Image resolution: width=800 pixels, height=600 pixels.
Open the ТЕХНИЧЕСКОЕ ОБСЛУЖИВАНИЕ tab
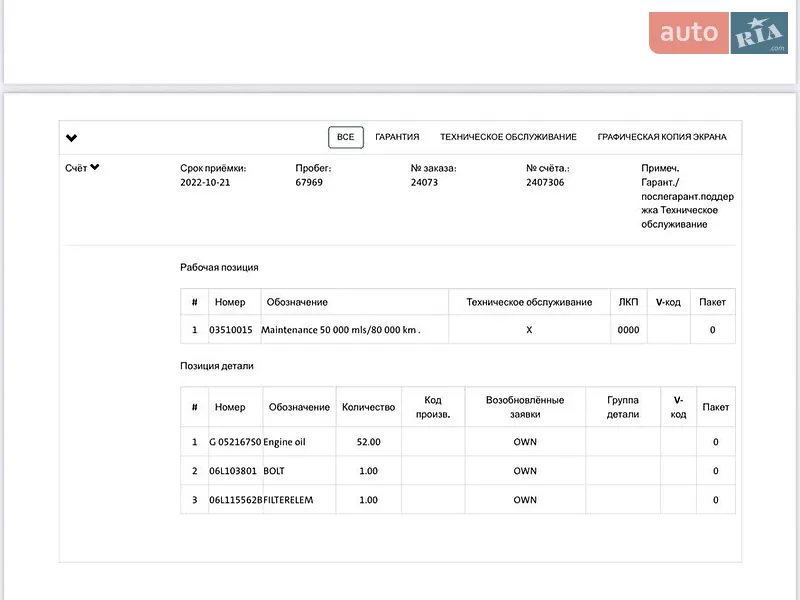click(508, 137)
